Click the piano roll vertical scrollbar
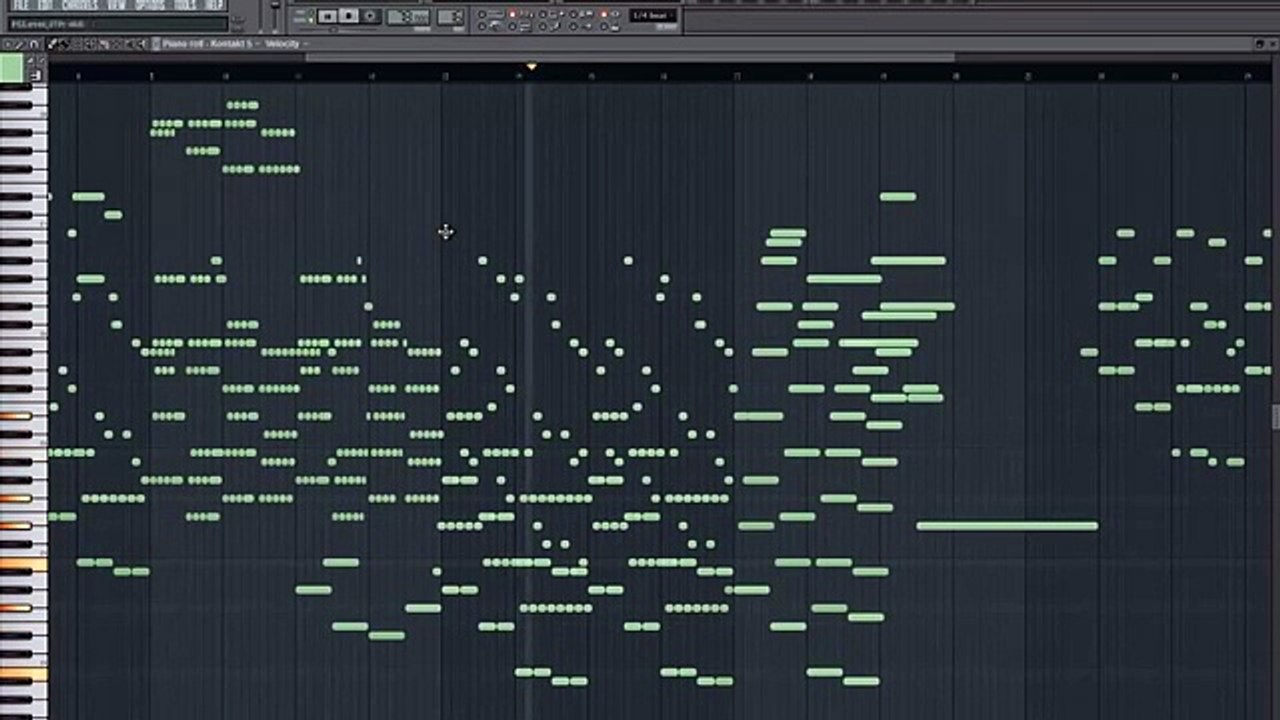Image resolution: width=1280 pixels, height=720 pixels. (x=1275, y=416)
